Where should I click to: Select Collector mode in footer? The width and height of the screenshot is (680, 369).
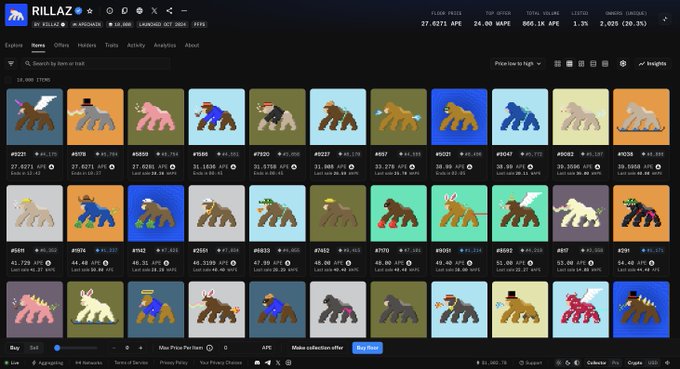(x=596, y=362)
